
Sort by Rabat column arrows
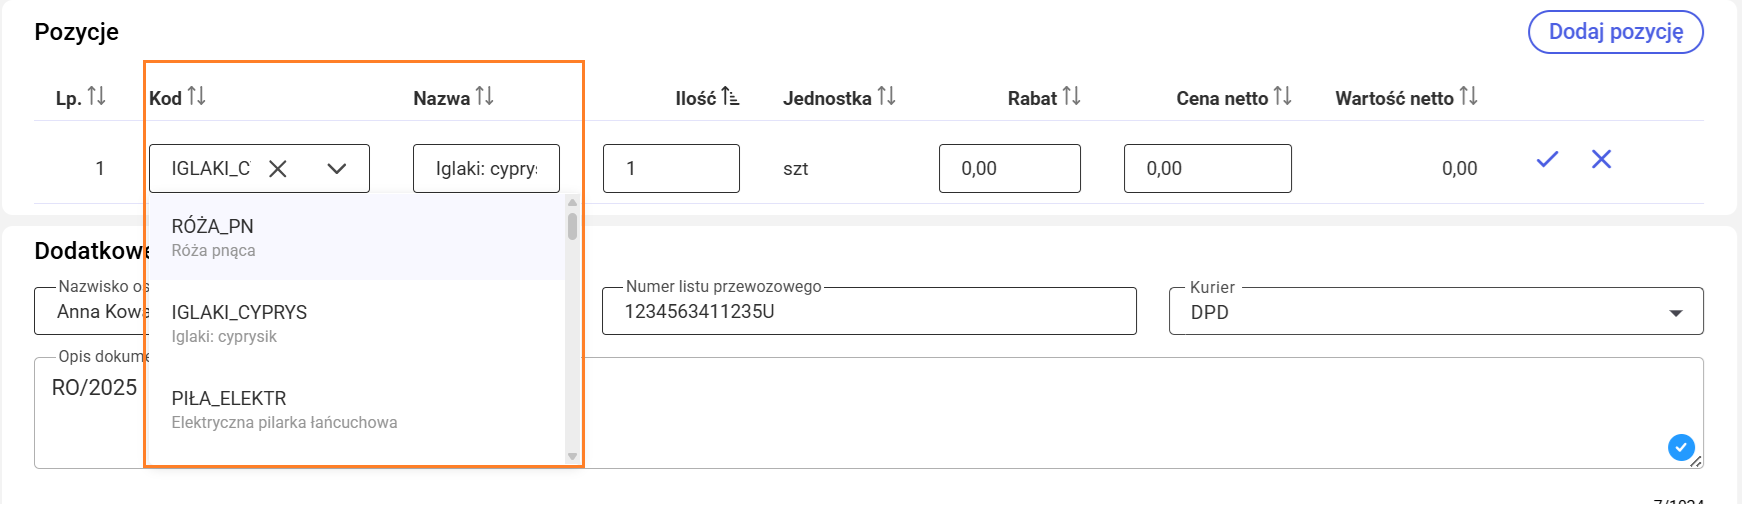pyautogui.click(x=1071, y=97)
